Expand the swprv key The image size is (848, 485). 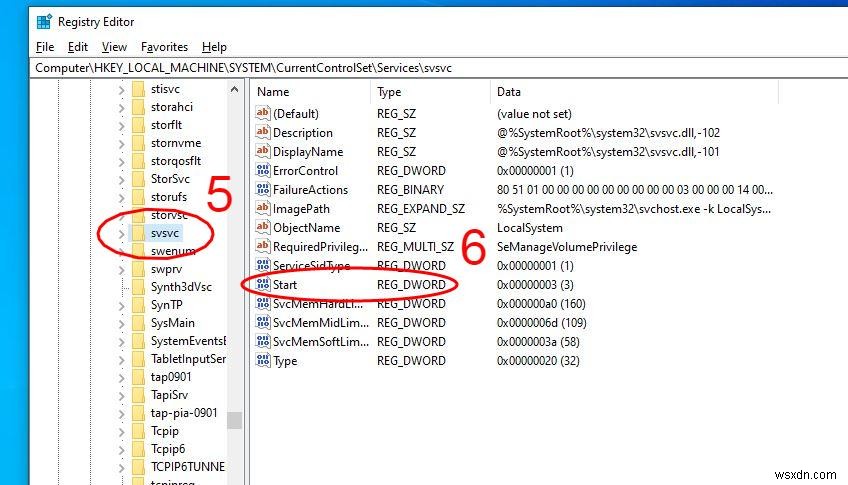(x=122, y=269)
